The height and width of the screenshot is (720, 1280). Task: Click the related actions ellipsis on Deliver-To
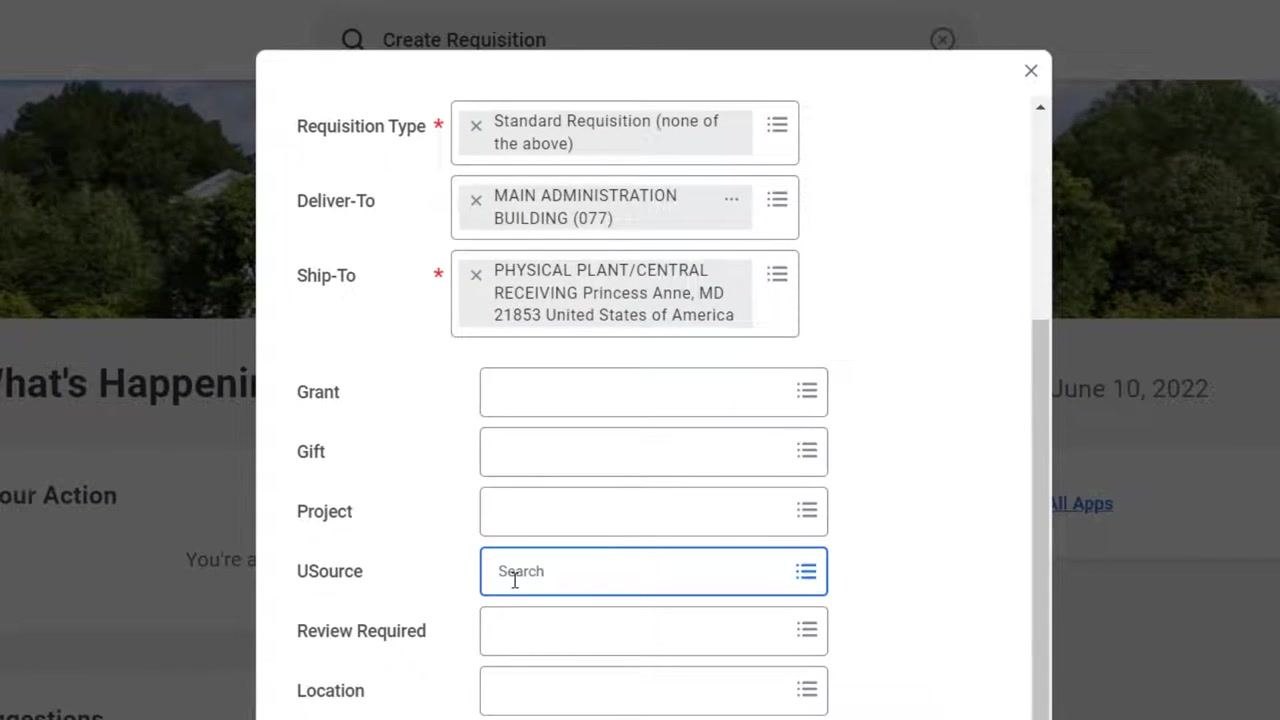click(732, 199)
